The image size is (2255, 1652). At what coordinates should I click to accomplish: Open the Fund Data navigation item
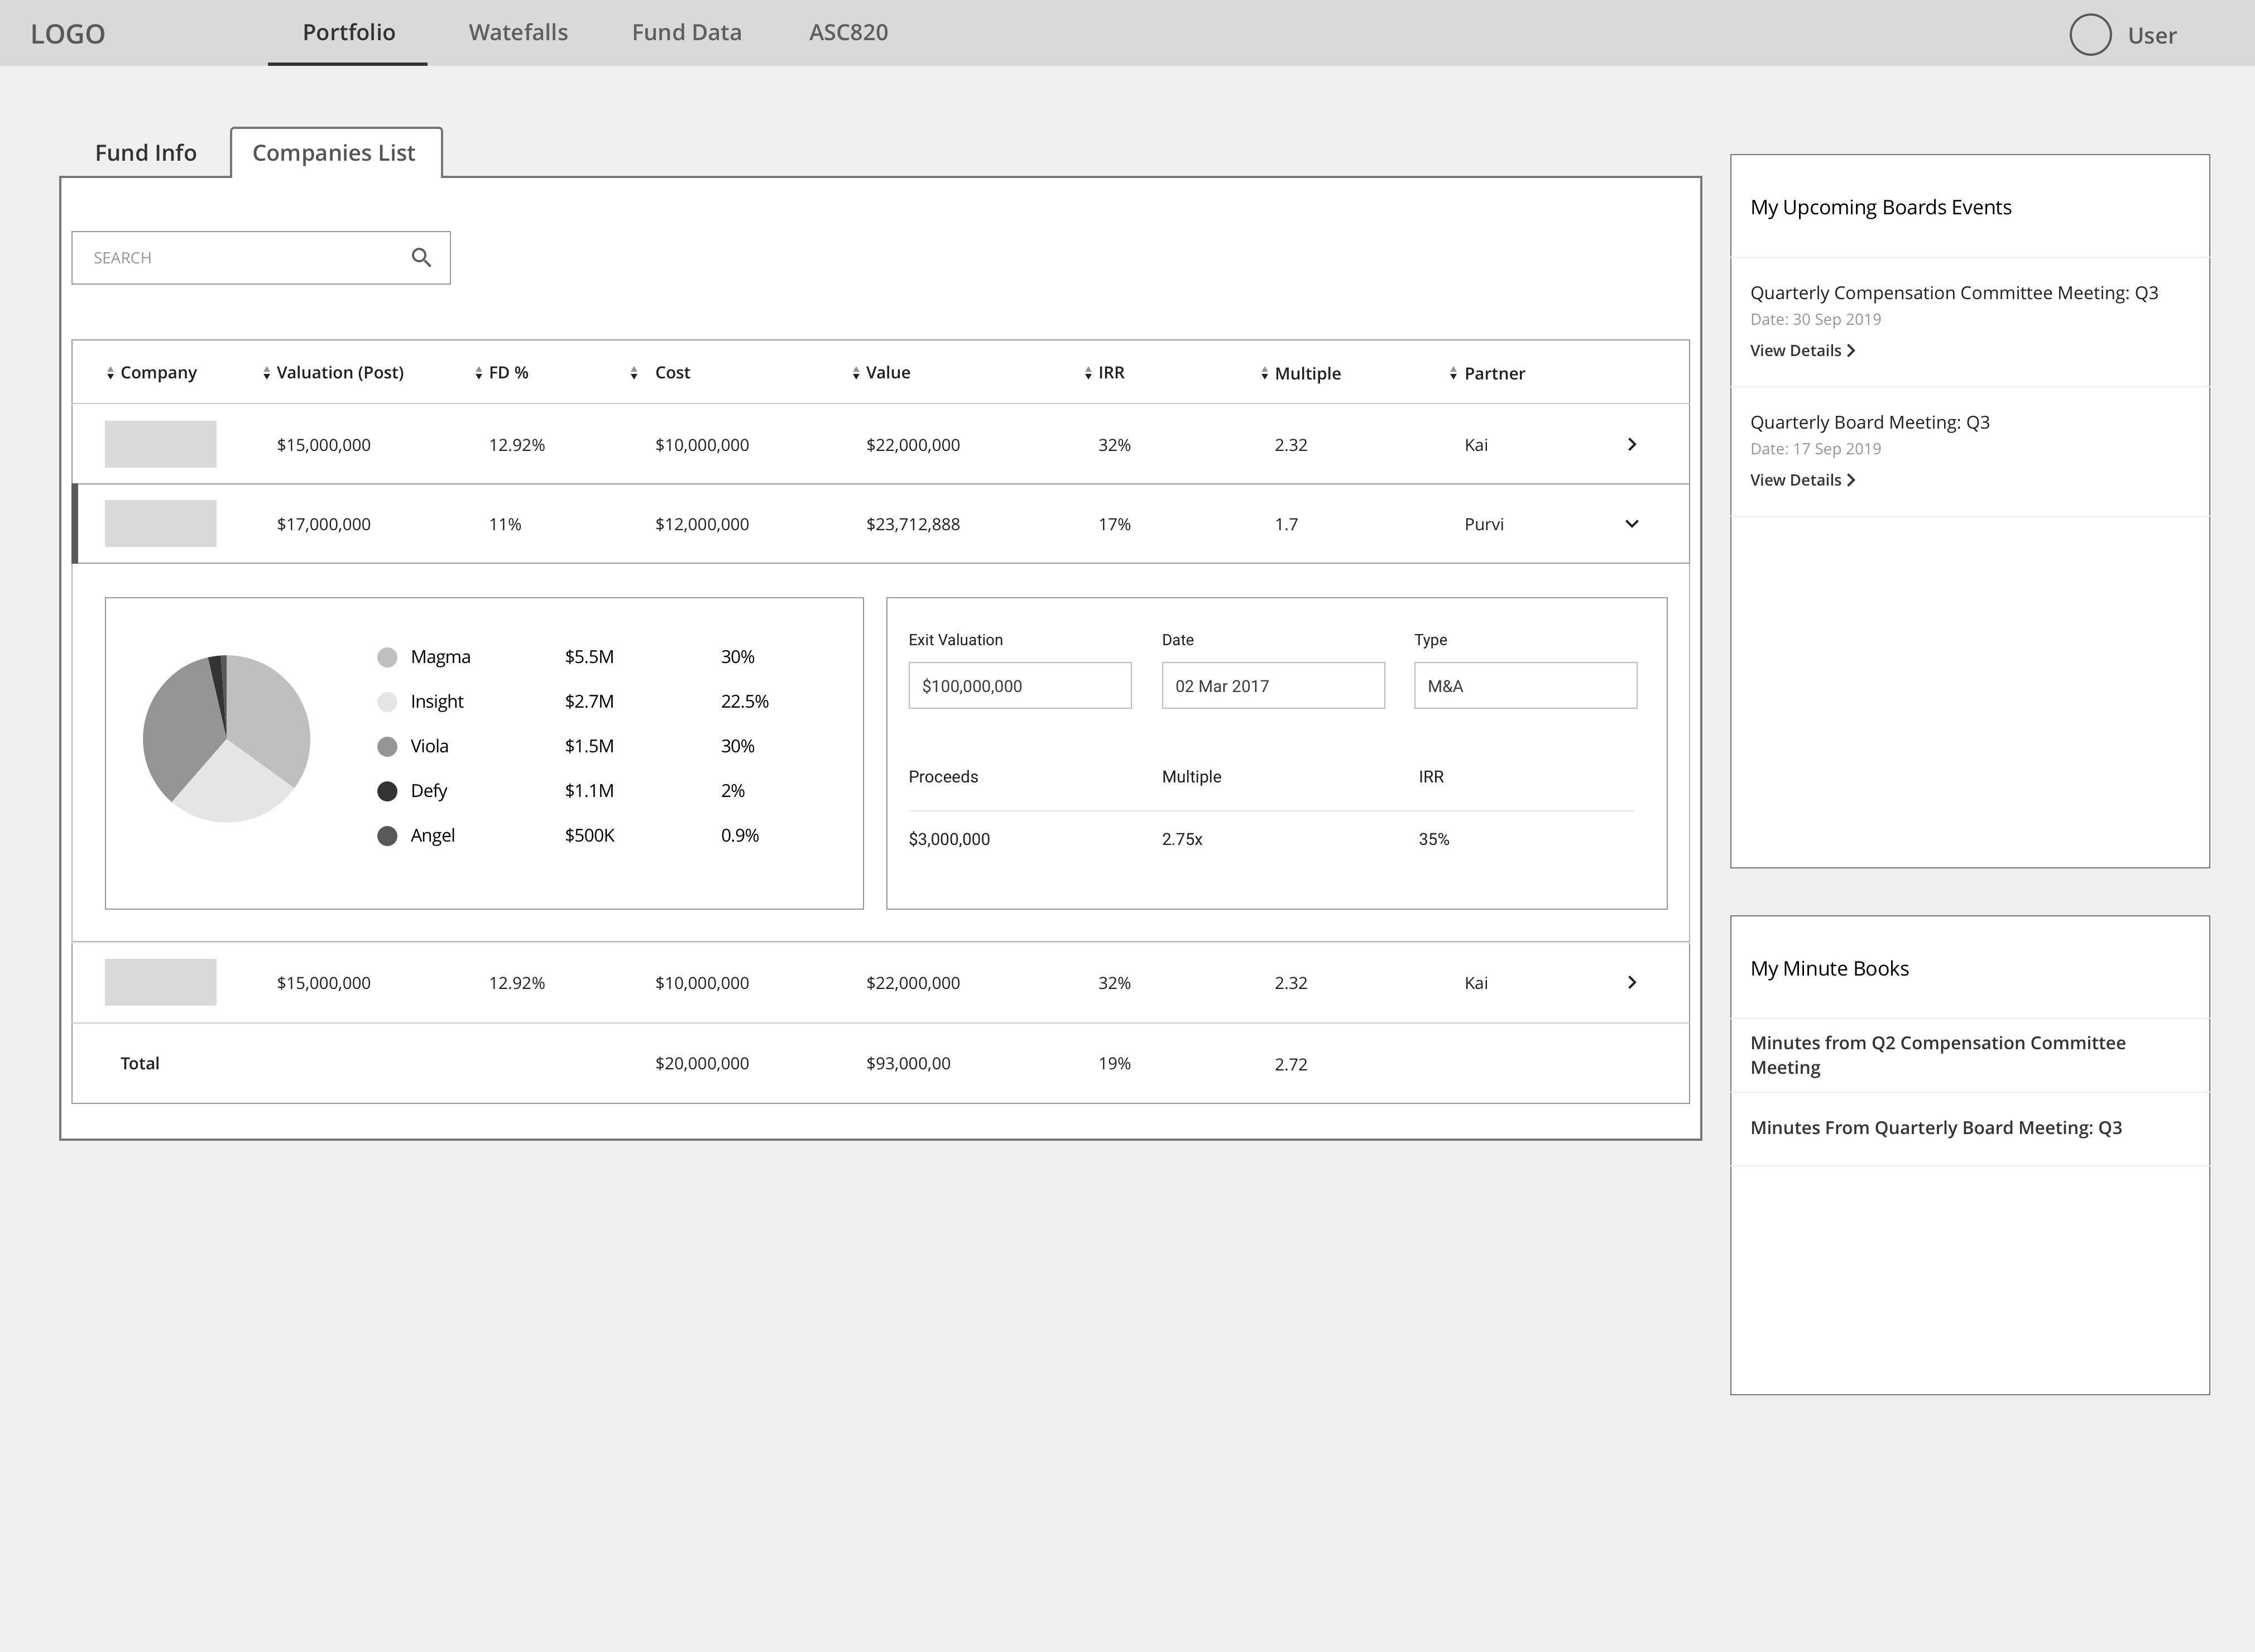point(686,33)
